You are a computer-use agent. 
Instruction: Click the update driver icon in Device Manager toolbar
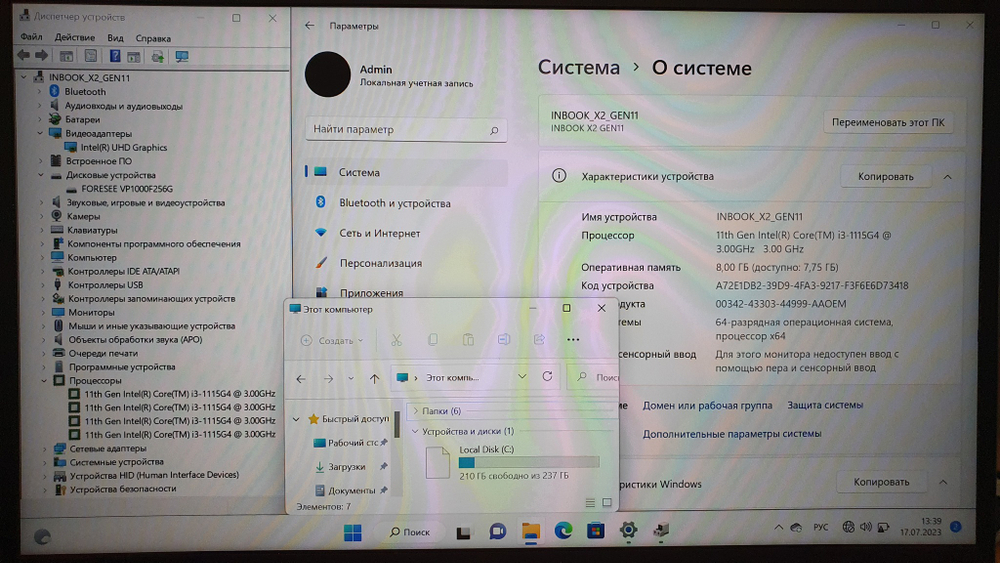click(158, 57)
